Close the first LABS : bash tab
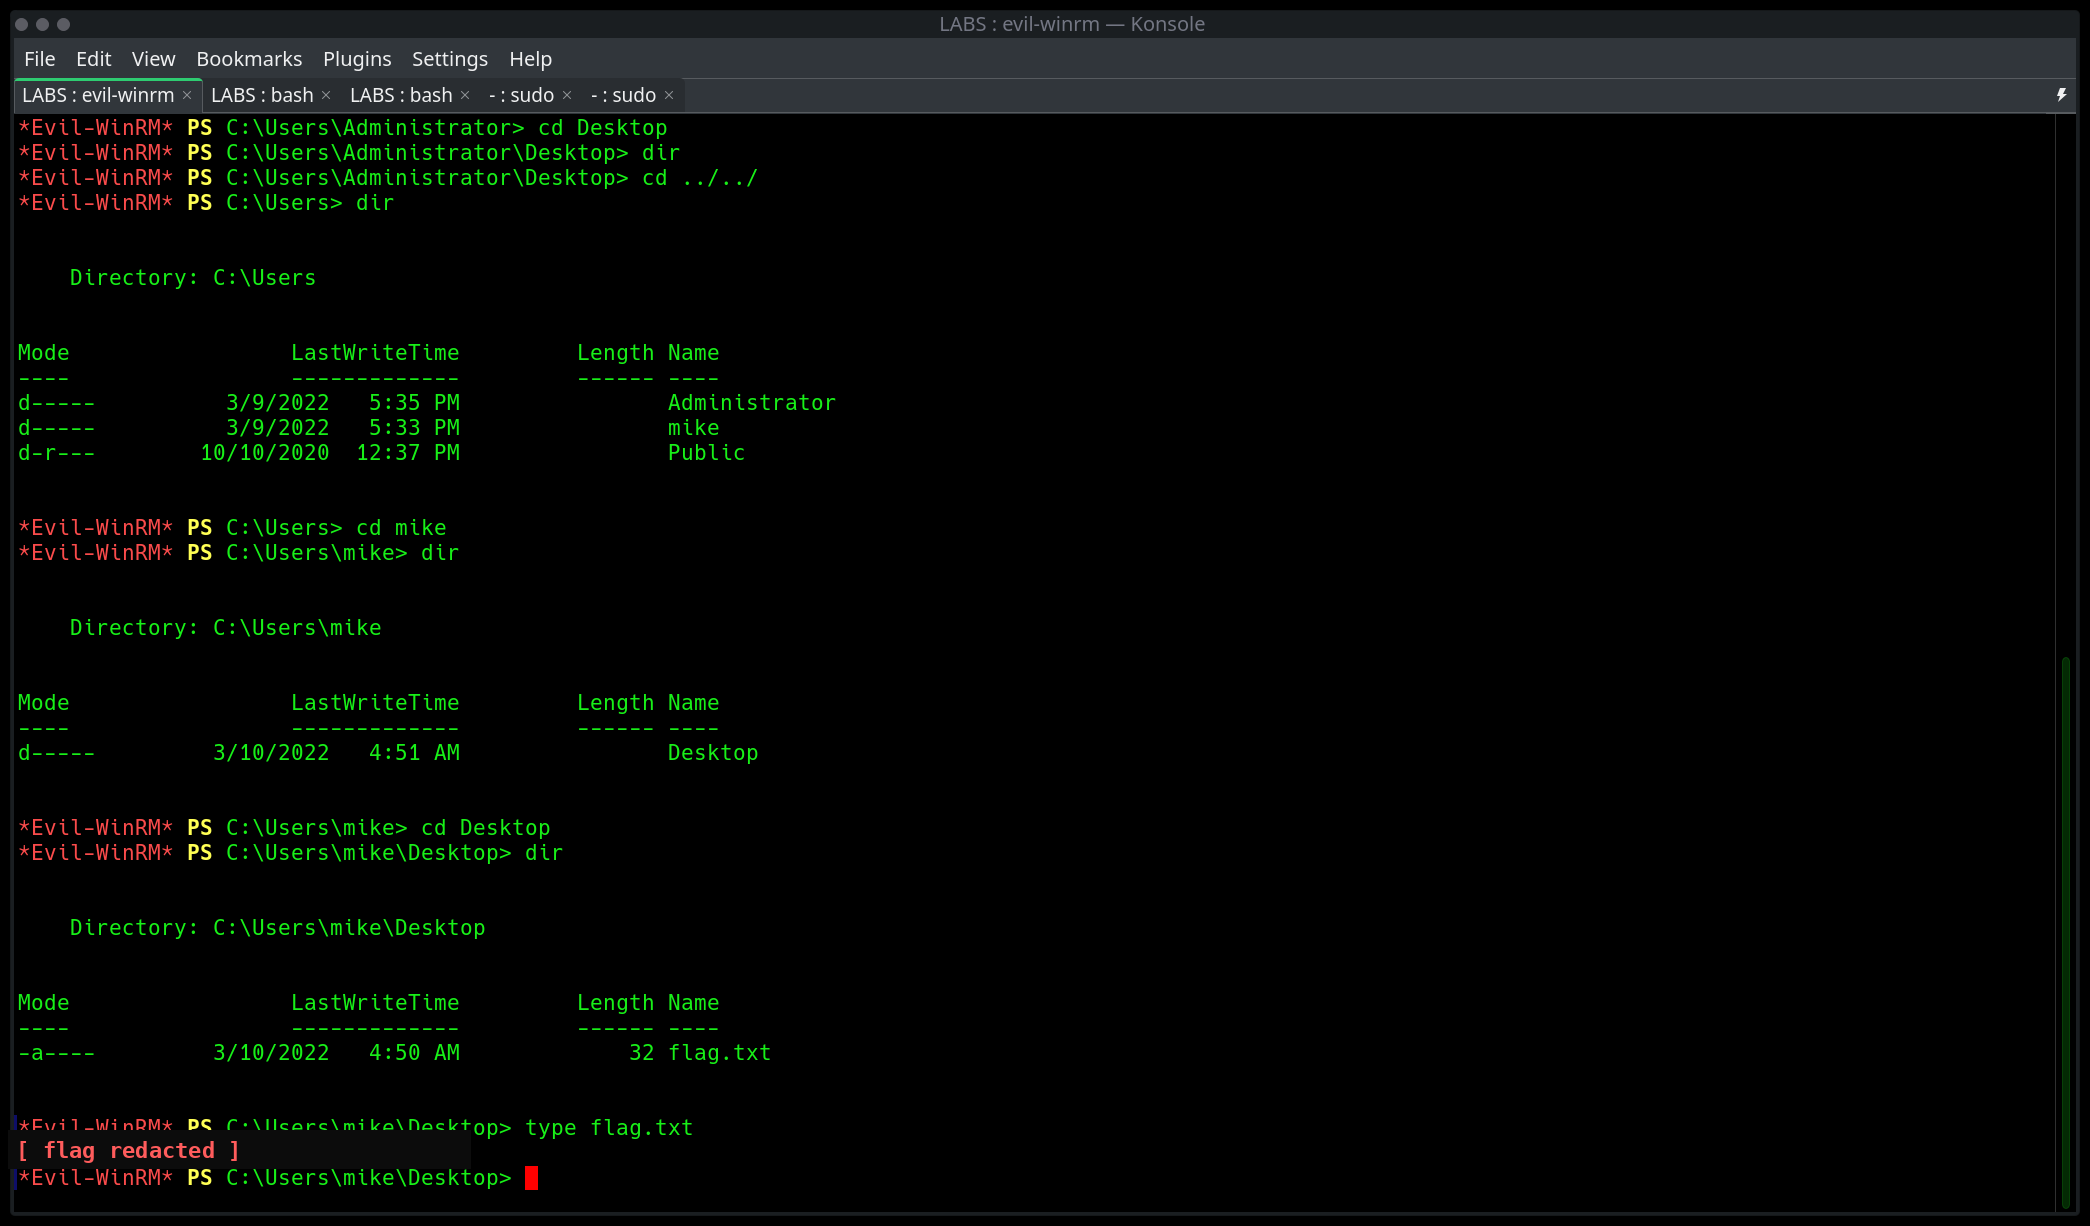Screen dimensions: 2090x1226 click(326, 95)
